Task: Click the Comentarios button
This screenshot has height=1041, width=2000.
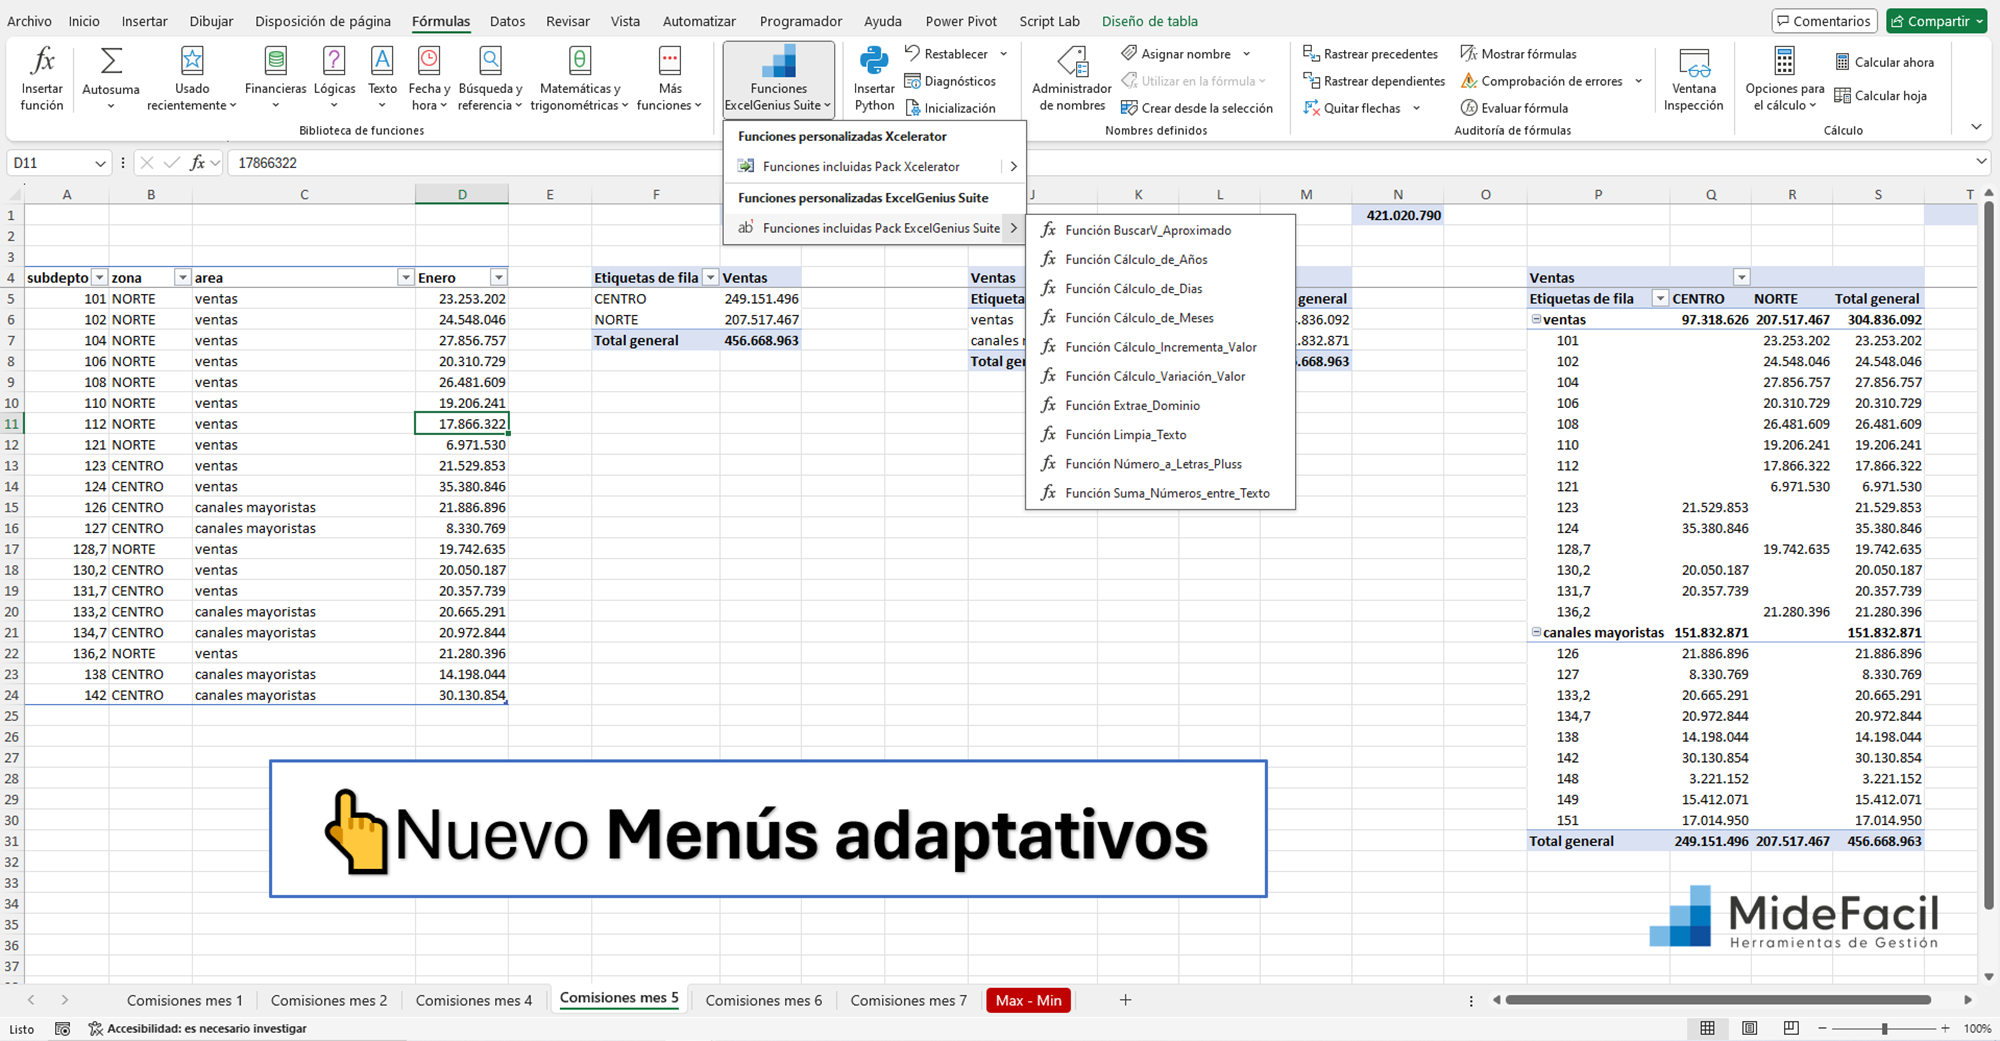Action: (1825, 21)
